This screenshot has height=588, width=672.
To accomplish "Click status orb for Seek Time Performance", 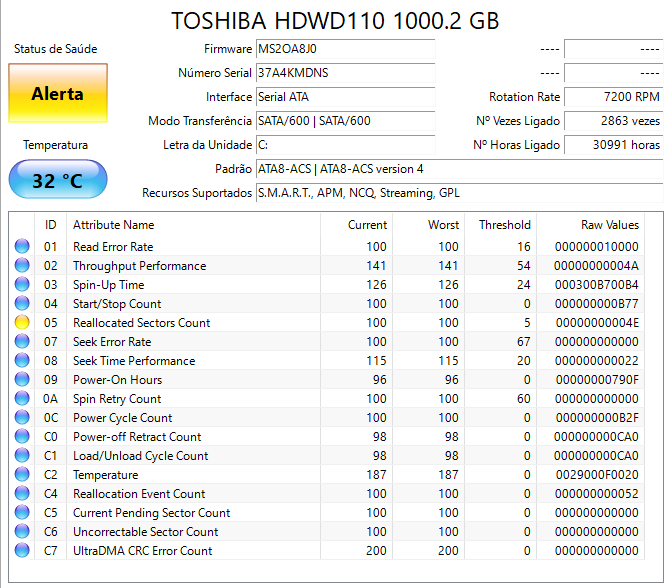I will [x=22, y=360].
